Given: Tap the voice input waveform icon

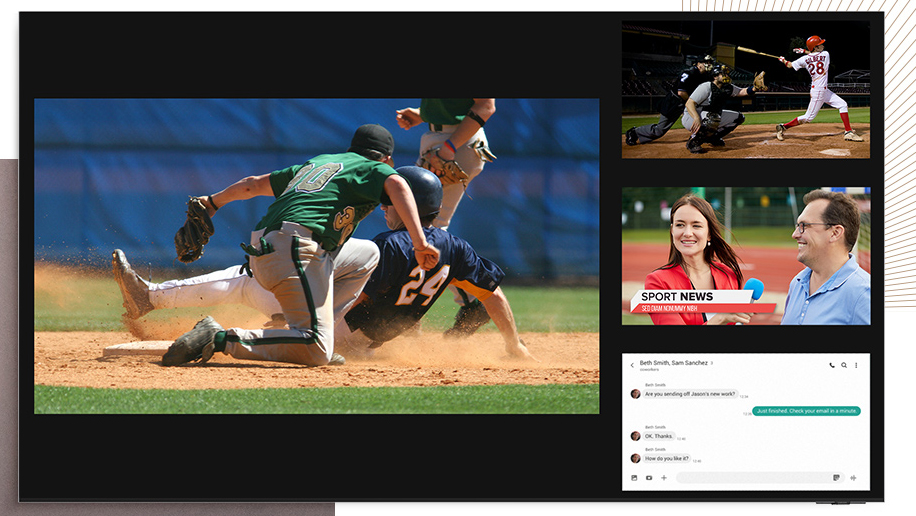Looking at the screenshot, I should pos(853,478).
